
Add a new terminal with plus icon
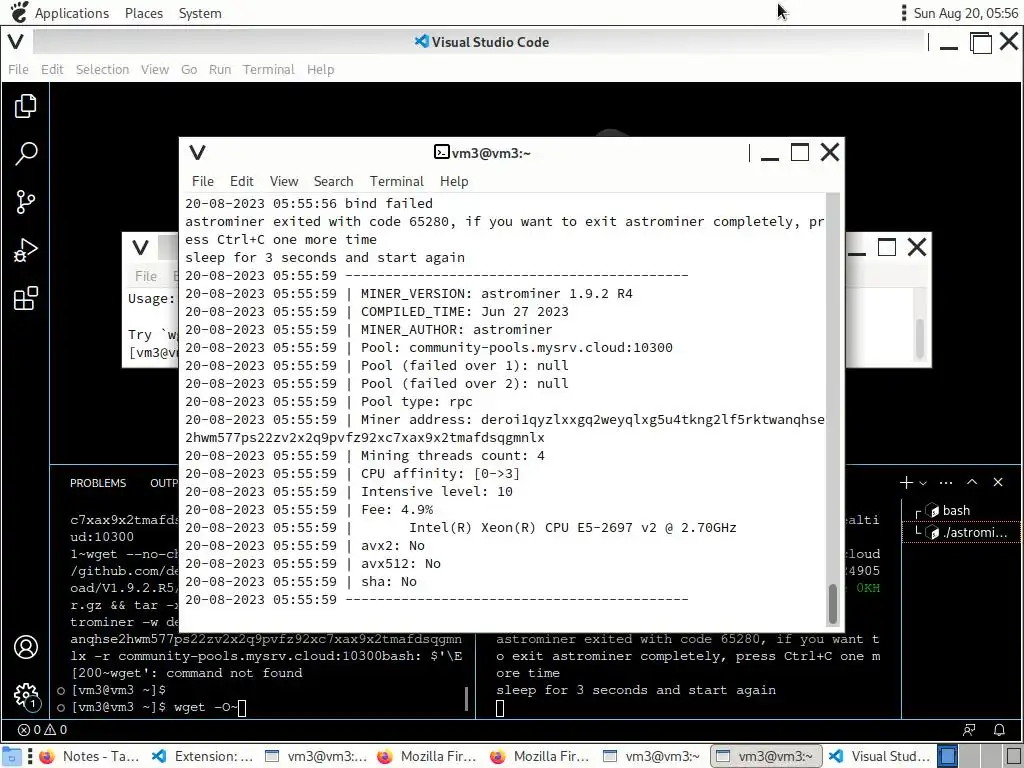(x=906, y=483)
